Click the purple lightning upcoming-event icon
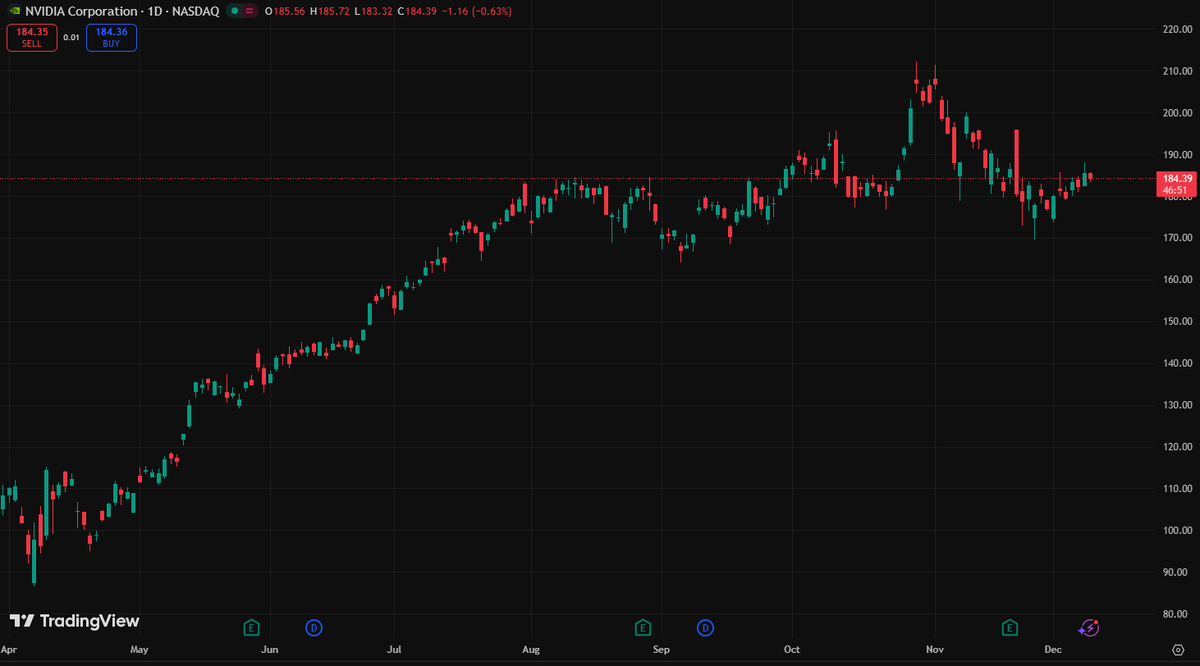Screen dimensions: 1200x666 click(x=1089, y=628)
